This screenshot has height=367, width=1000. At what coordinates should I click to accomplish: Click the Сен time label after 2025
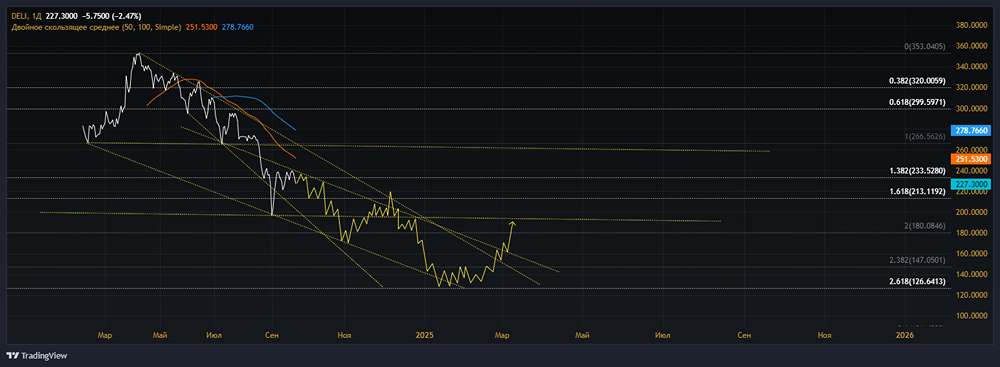743,334
